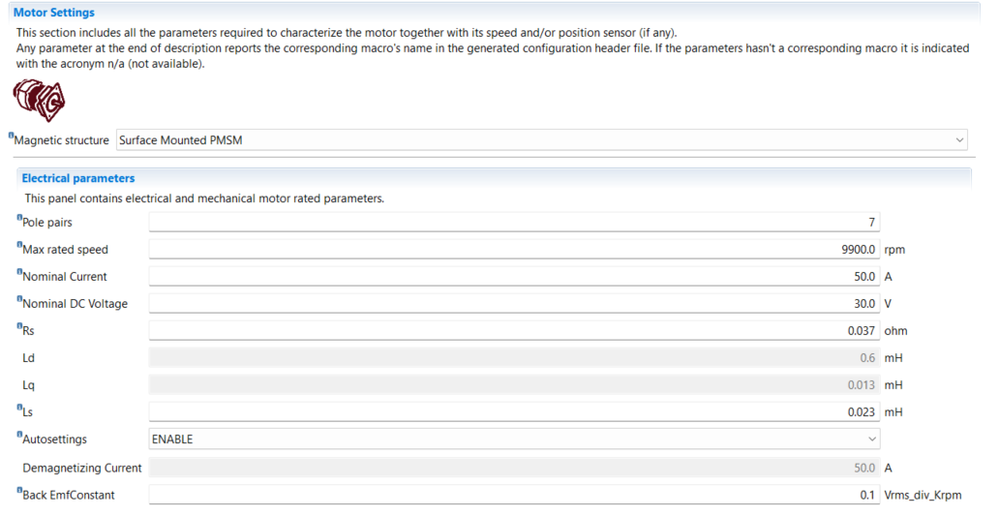This screenshot has width=999, height=516.
Task: Select the Nominal Current value field
Action: click(x=514, y=276)
